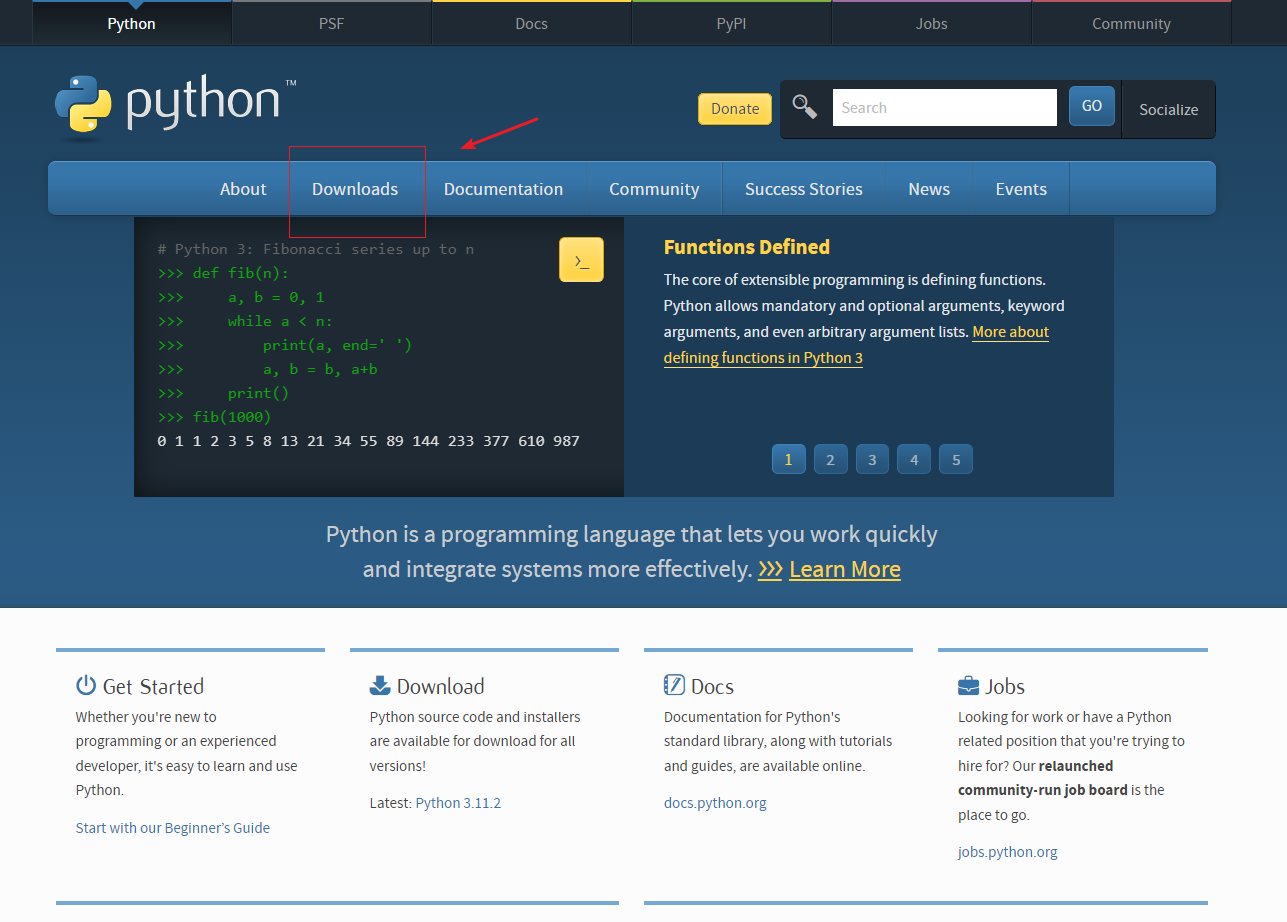Open the Events navigation menu
The width and height of the screenshot is (1287, 922).
point(1021,189)
